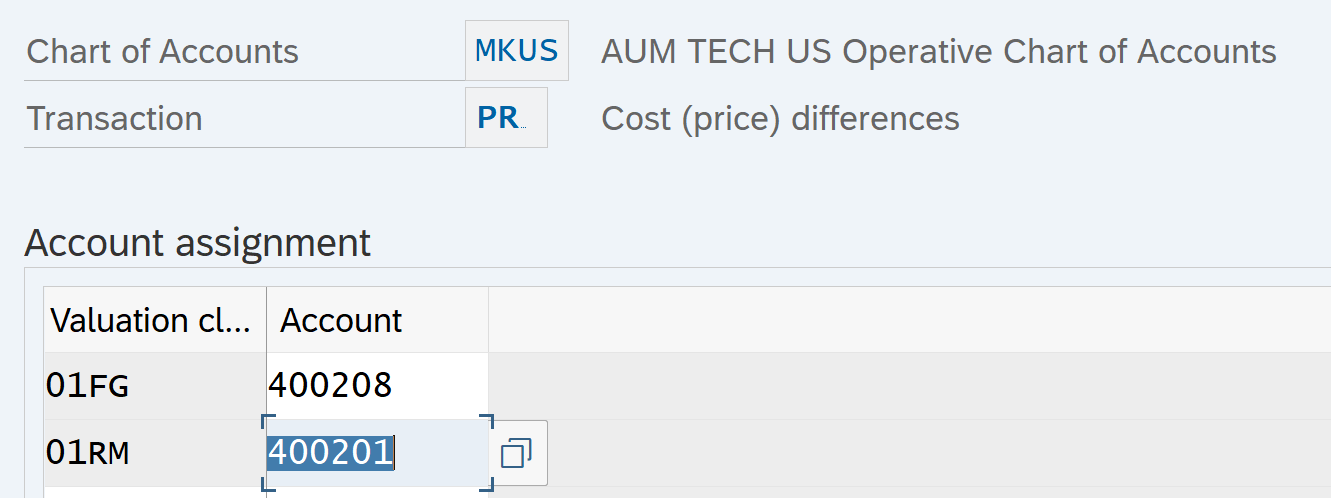1331x498 pixels.
Task: Click empty account cell below 400201
Action: click(376, 492)
